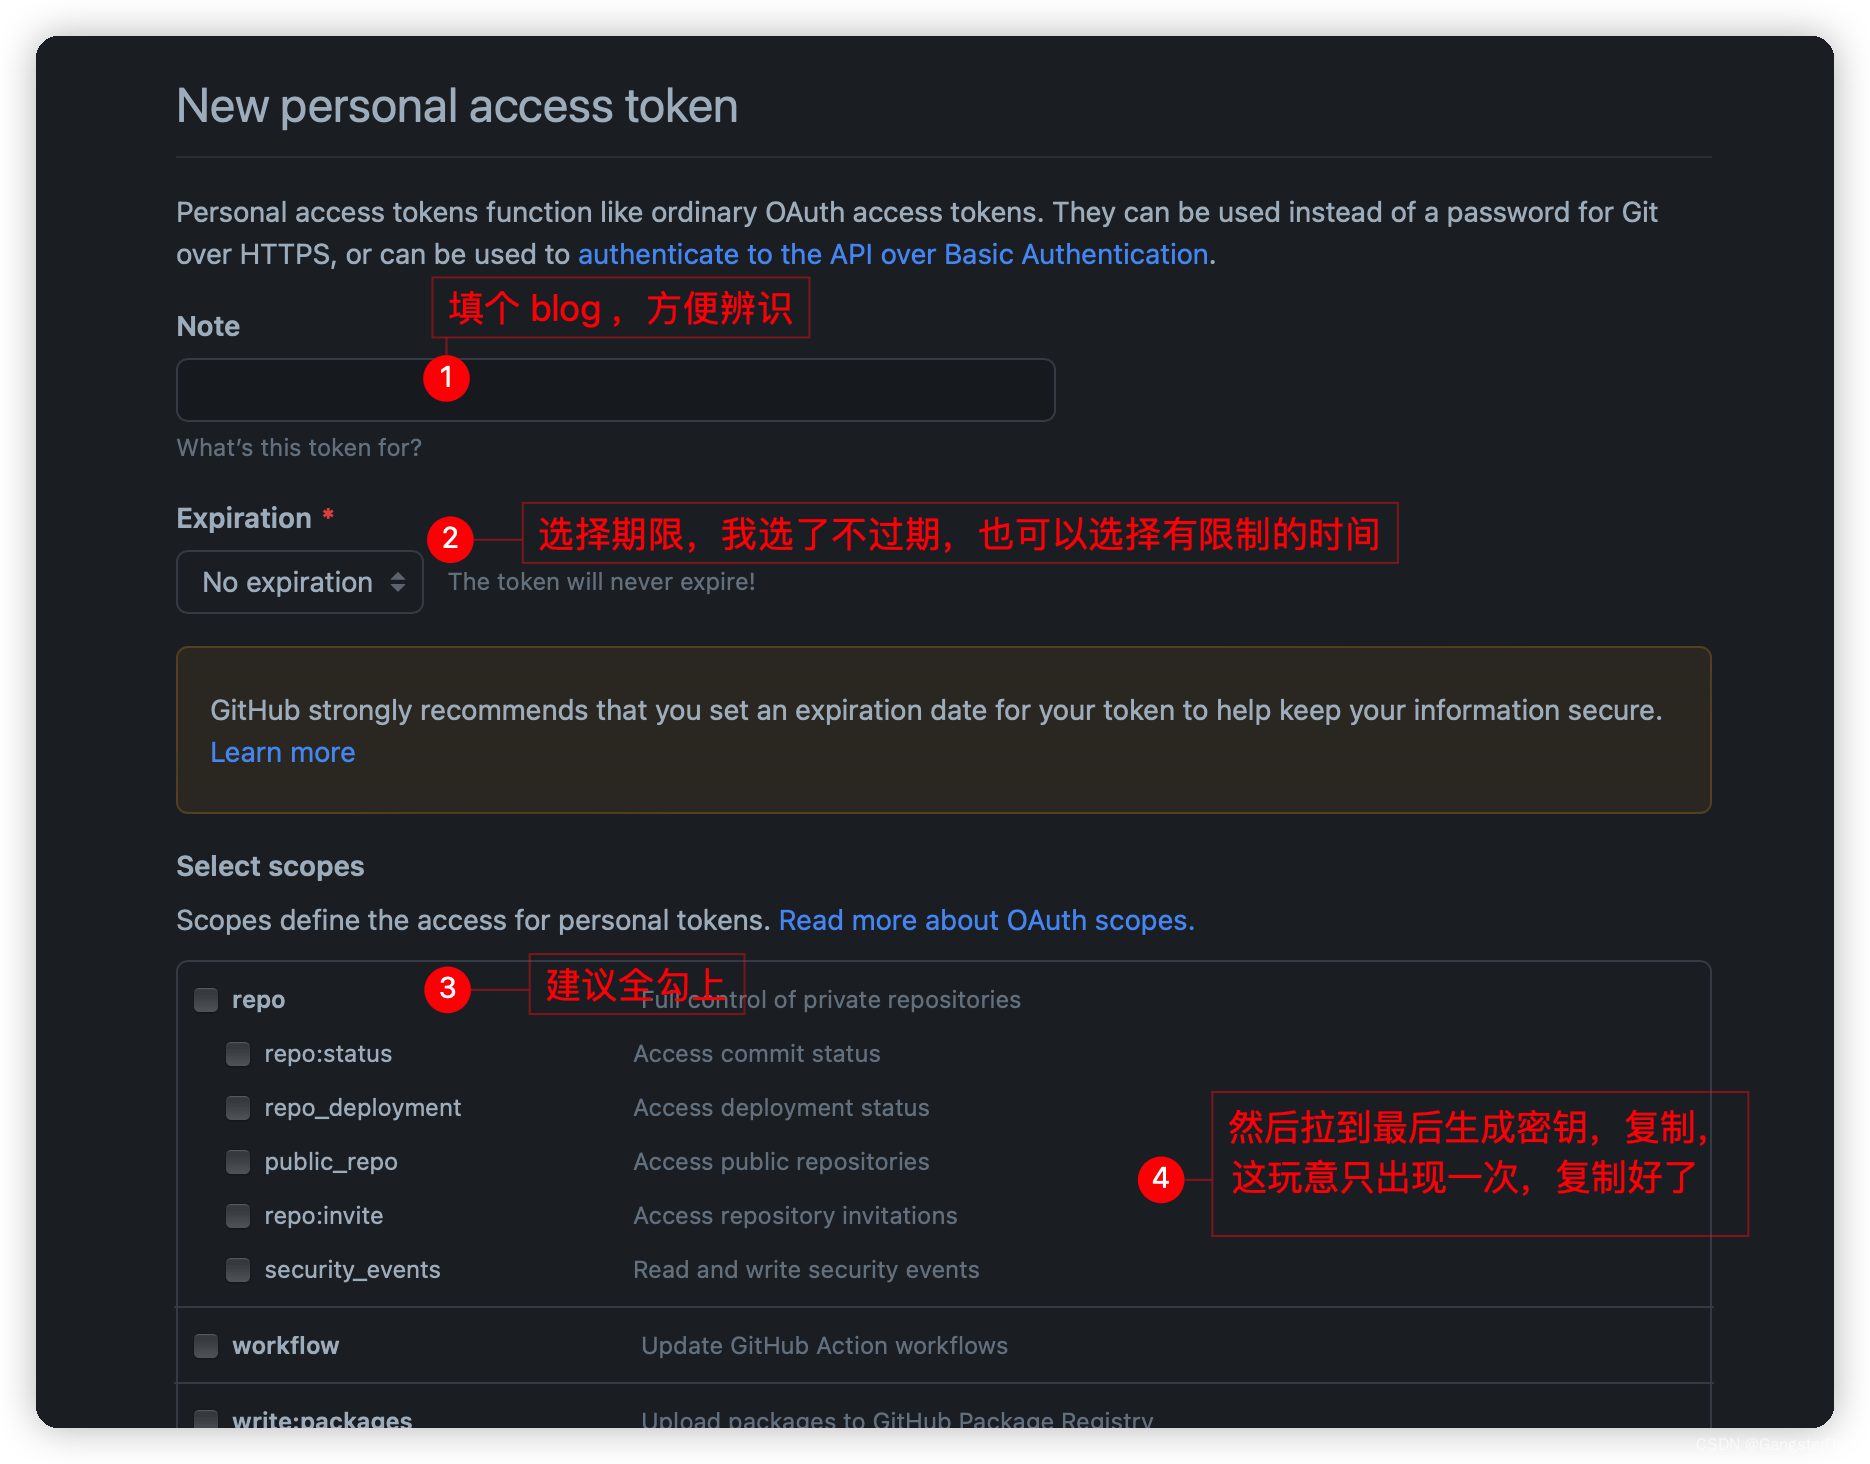Screen dimensions: 1870x1464
Task: Click the red number 4 annotation marker
Action: point(1161,1179)
